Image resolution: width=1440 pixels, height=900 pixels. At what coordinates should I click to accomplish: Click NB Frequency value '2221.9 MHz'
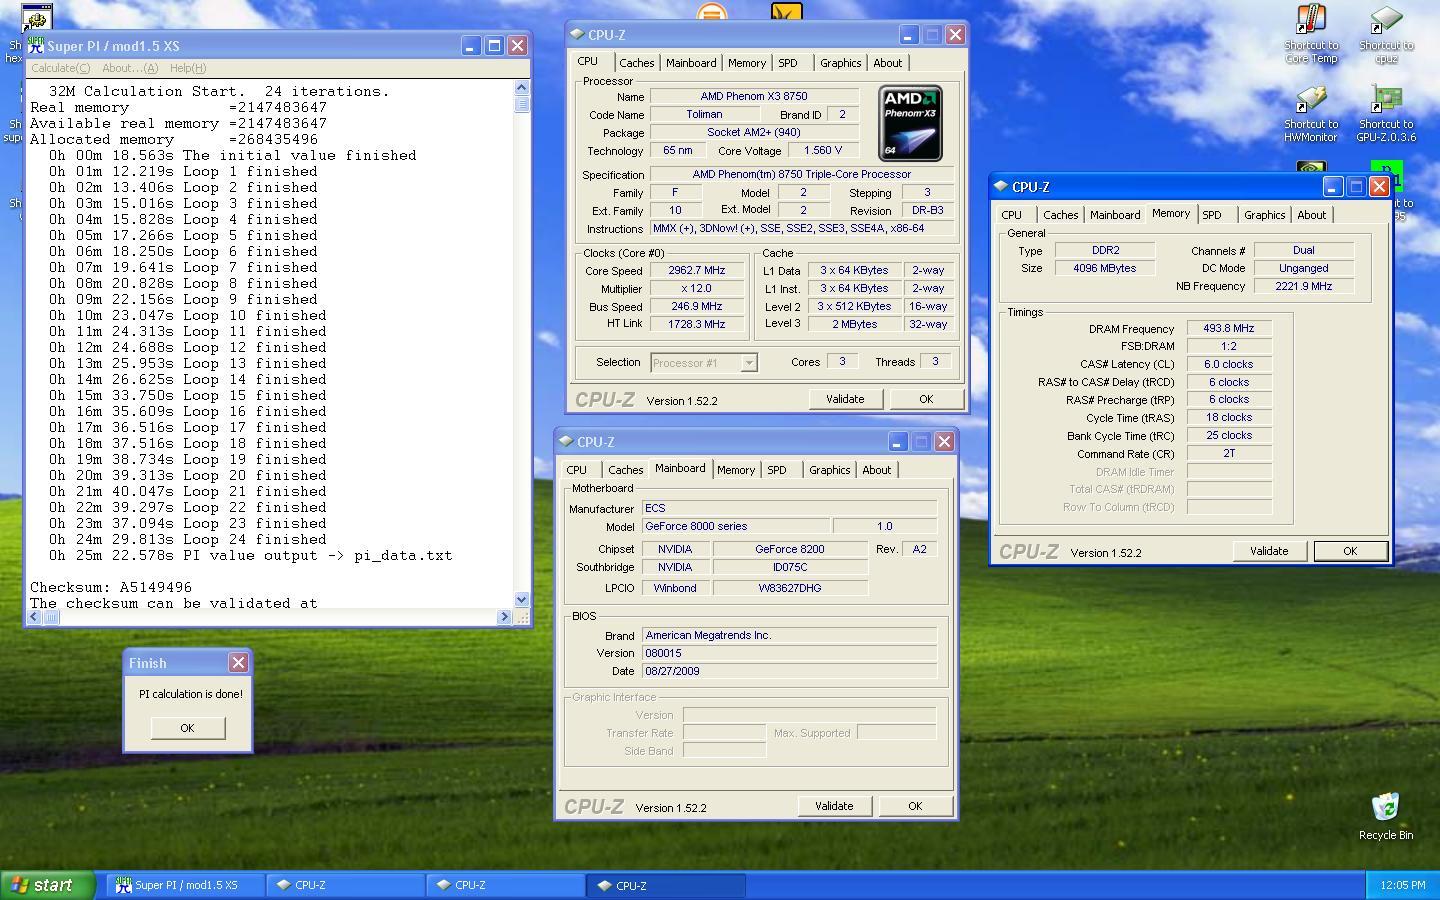pos(1303,286)
